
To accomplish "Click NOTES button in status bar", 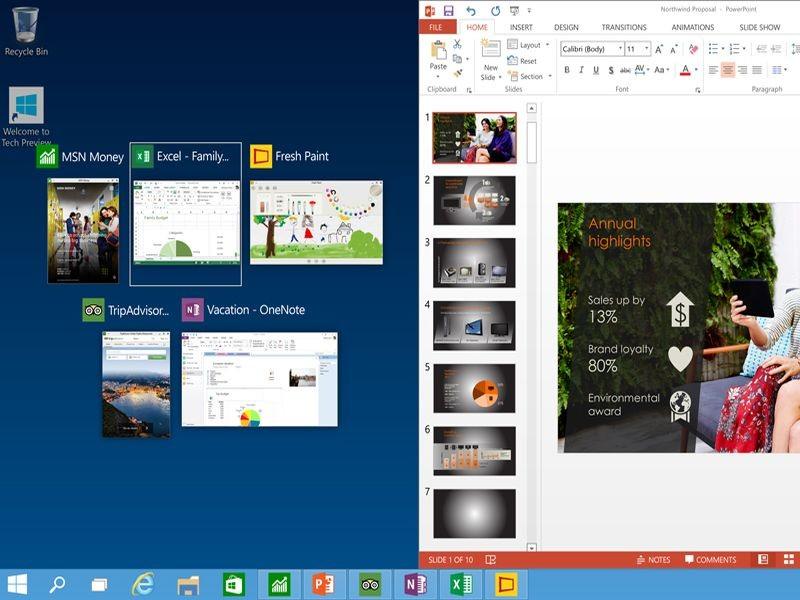I will tap(653, 560).
